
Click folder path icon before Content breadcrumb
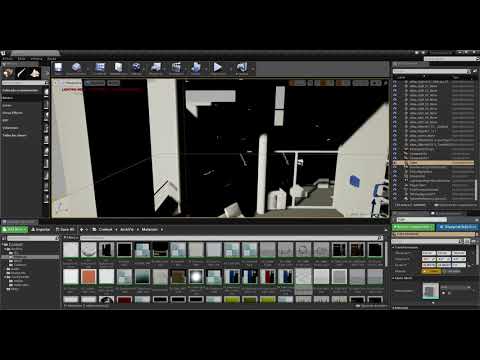coord(95,230)
